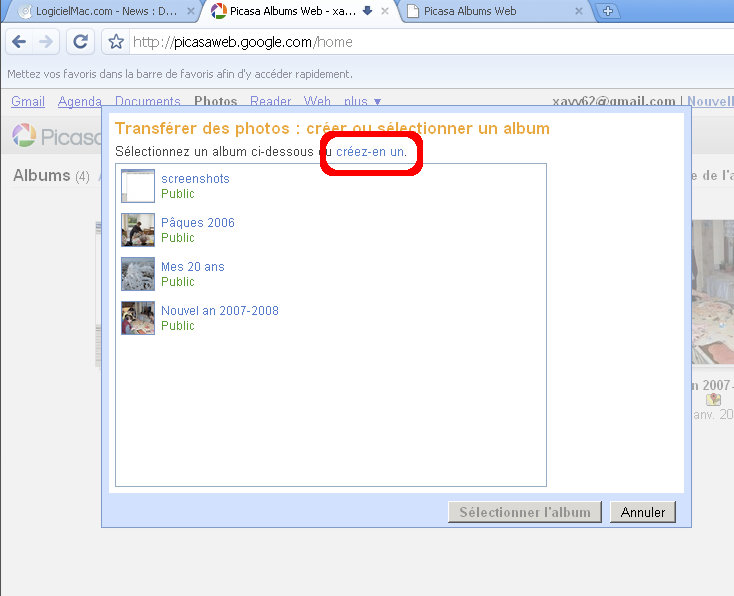This screenshot has height=596, width=734.
Task: Click the favorites bar hint text
Action: click(180, 74)
